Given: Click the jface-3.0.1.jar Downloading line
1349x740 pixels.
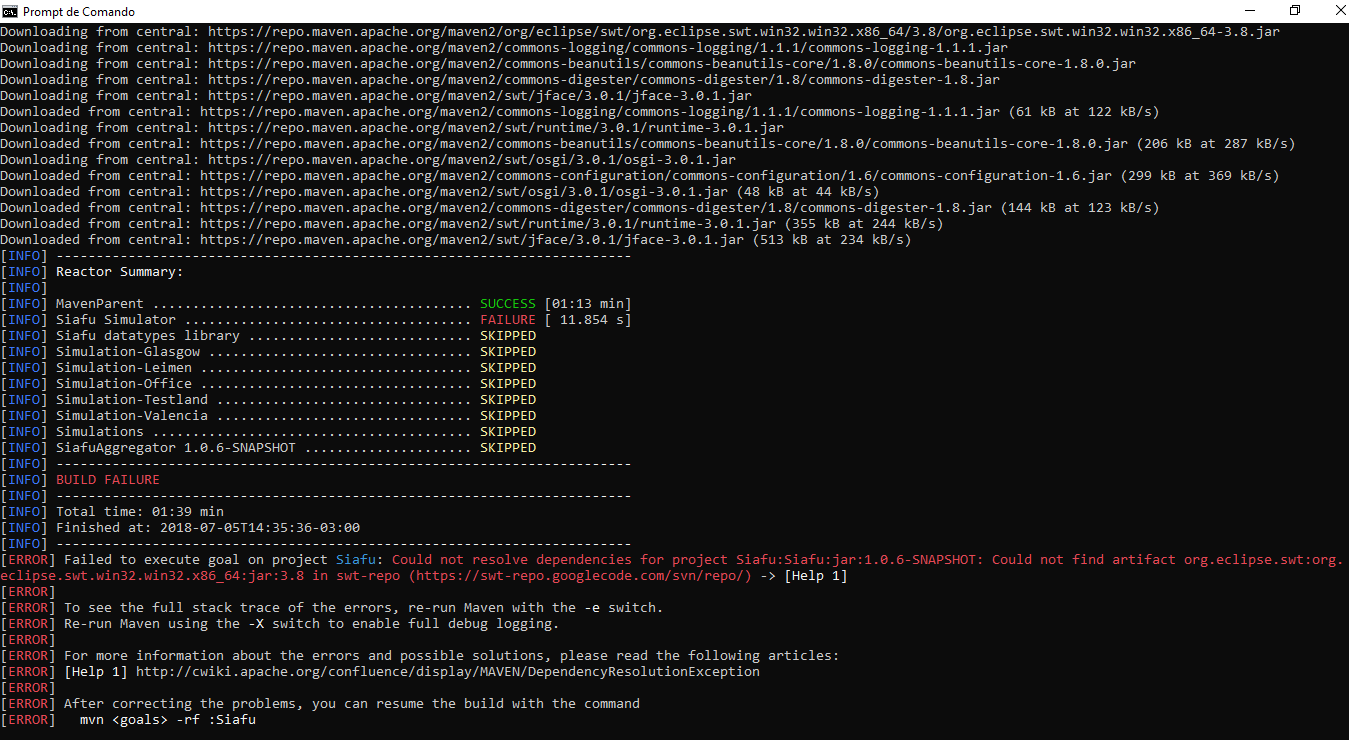Looking at the screenshot, I should [376, 96].
